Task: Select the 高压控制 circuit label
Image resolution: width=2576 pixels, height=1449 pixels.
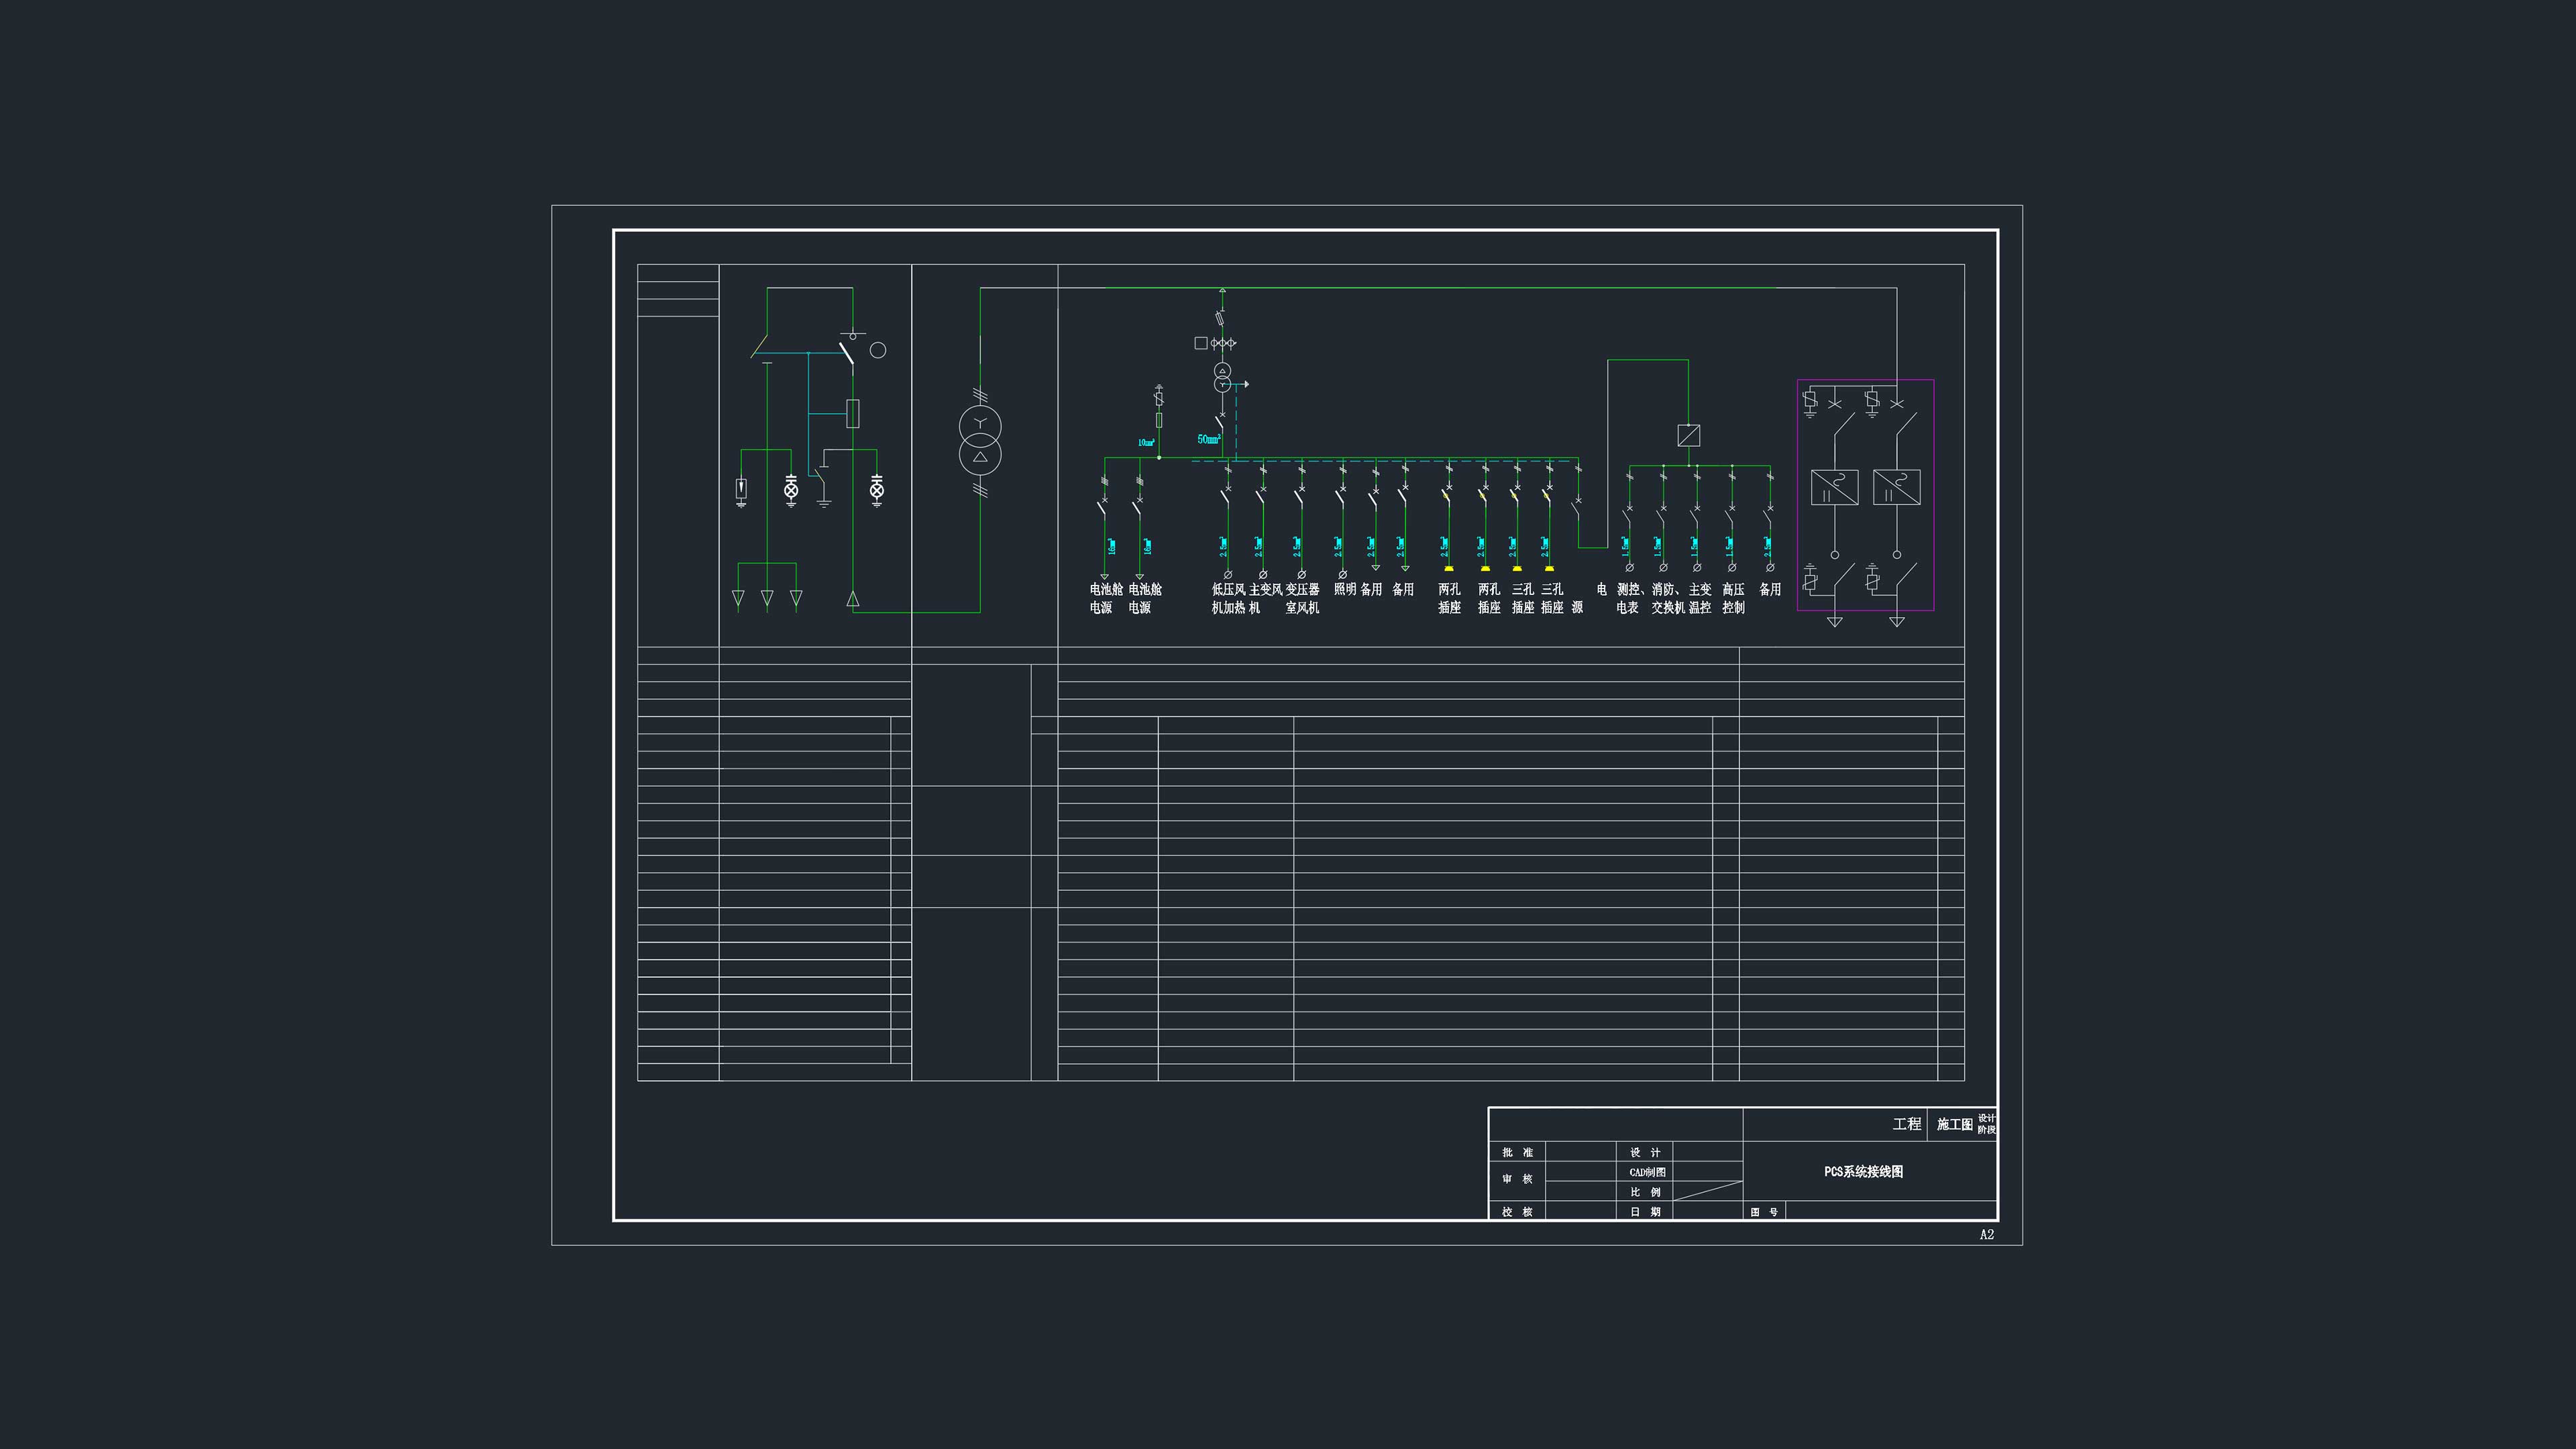Action: pos(1733,598)
